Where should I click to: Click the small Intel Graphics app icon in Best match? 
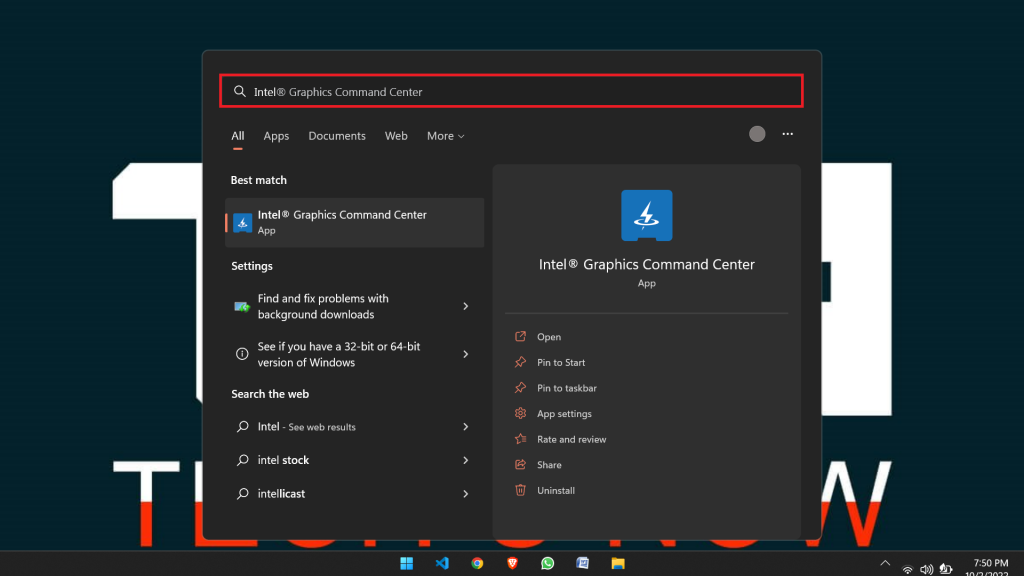[x=242, y=223]
